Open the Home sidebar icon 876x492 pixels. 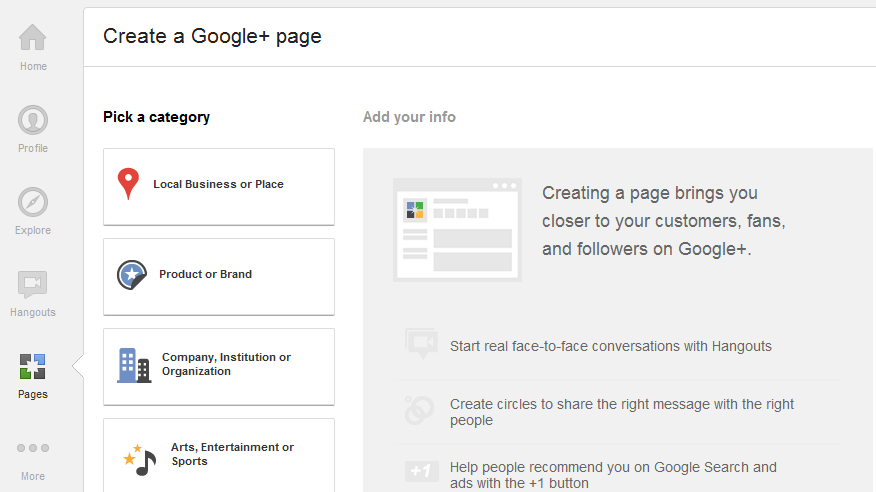[32, 37]
